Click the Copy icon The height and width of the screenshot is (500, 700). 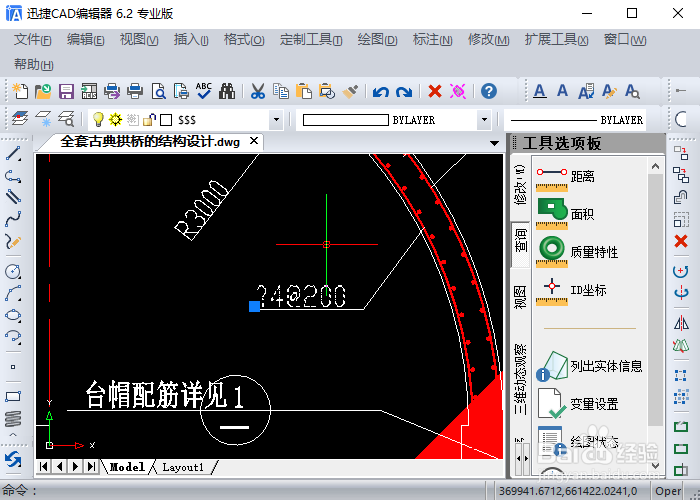tap(281, 92)
